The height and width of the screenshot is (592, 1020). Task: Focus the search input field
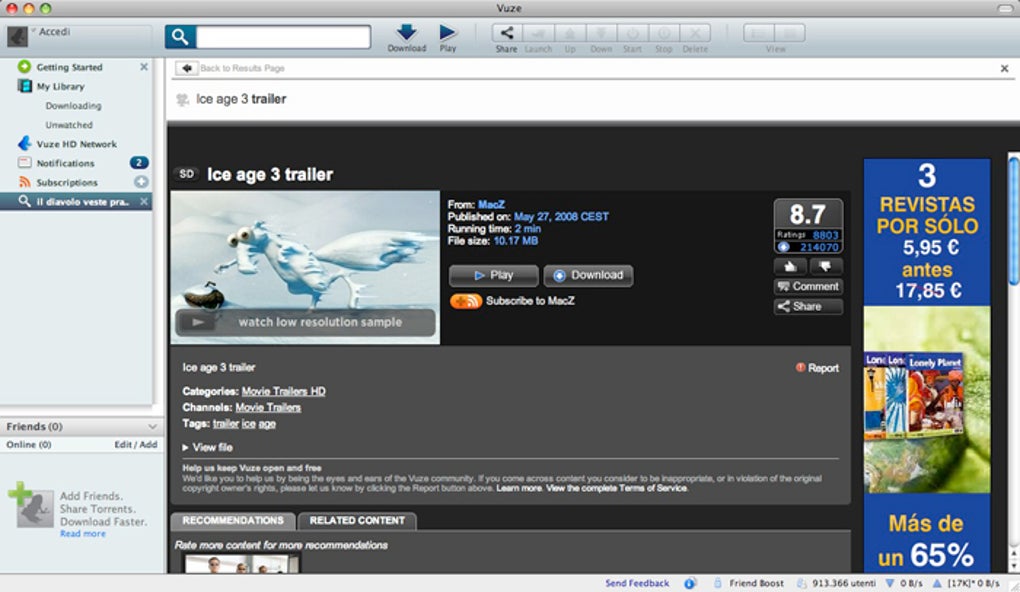pos(283,37)
